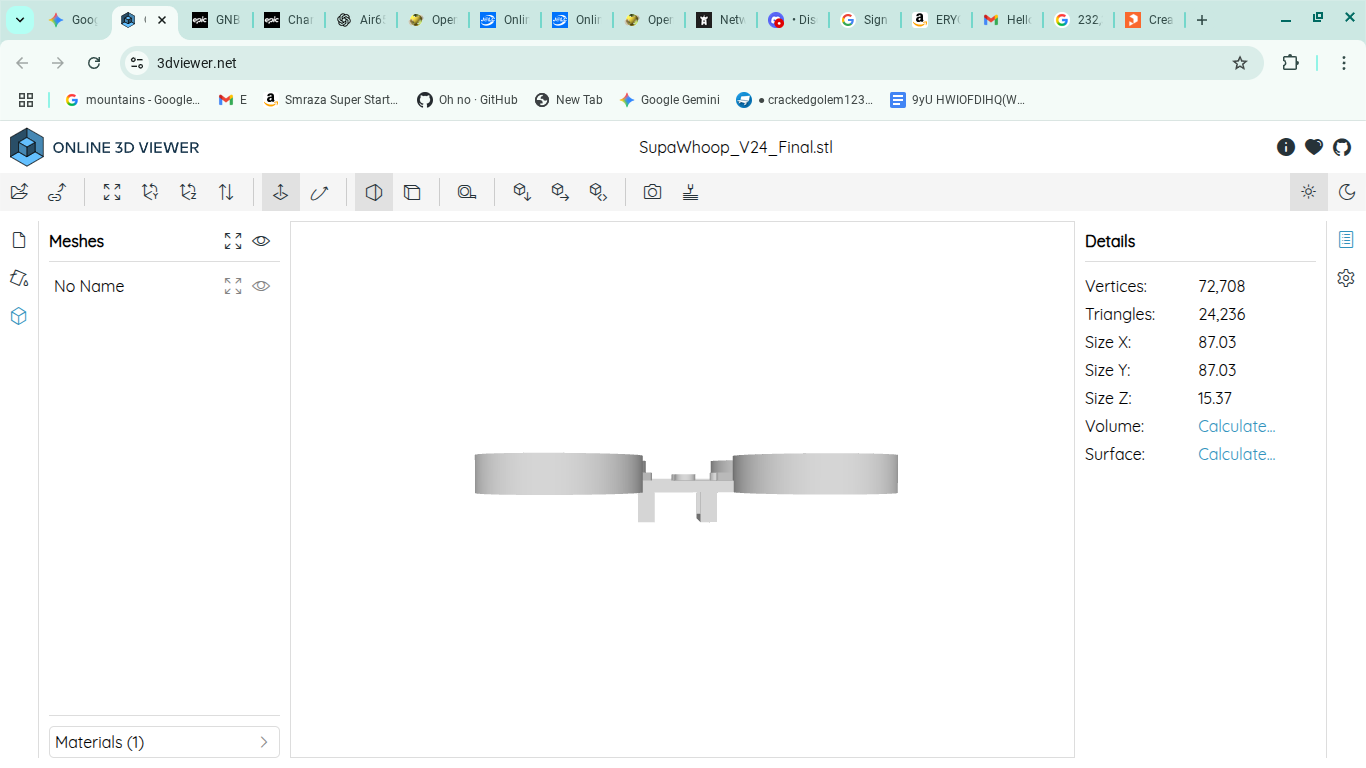Image resolution: width=1366 pixels, height=768 pixels.
Task: Open the Google Gemini bookmark
Action: point(669,100)
